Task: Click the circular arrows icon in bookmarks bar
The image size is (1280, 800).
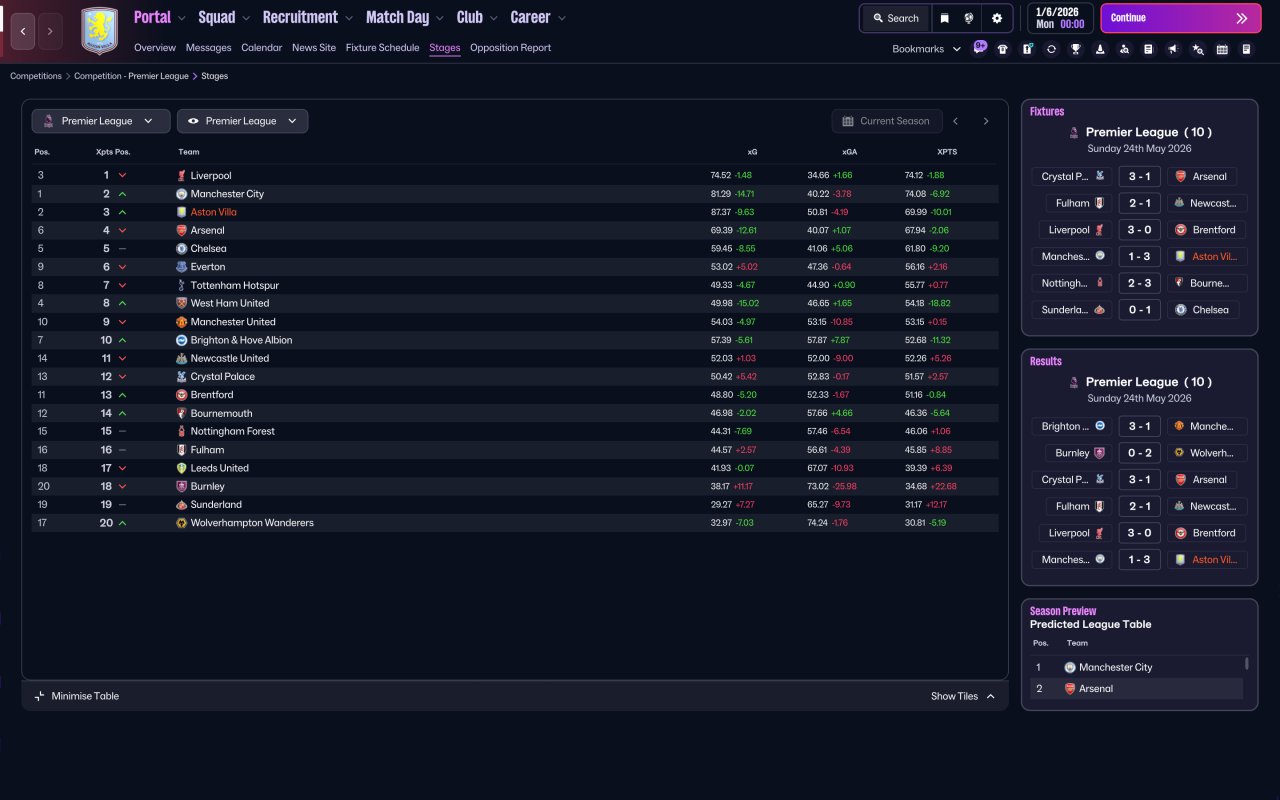Action: point(1051,49)
